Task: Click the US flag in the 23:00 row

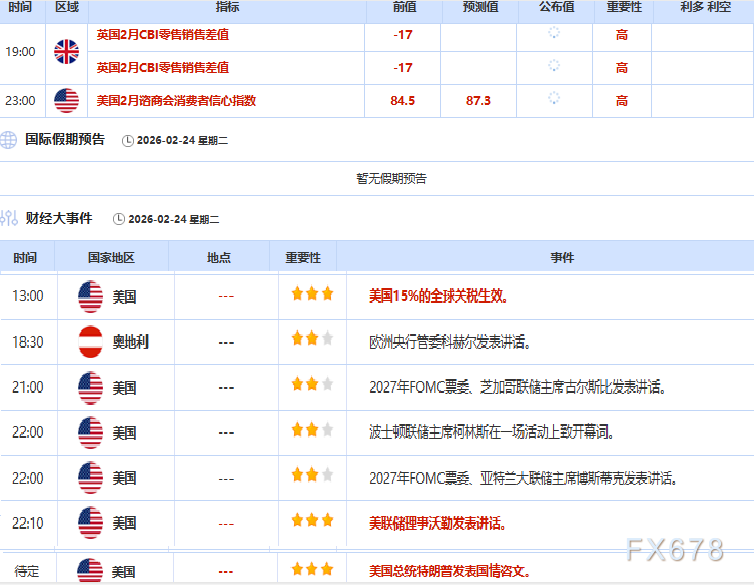Action: [x=66, y=100]
